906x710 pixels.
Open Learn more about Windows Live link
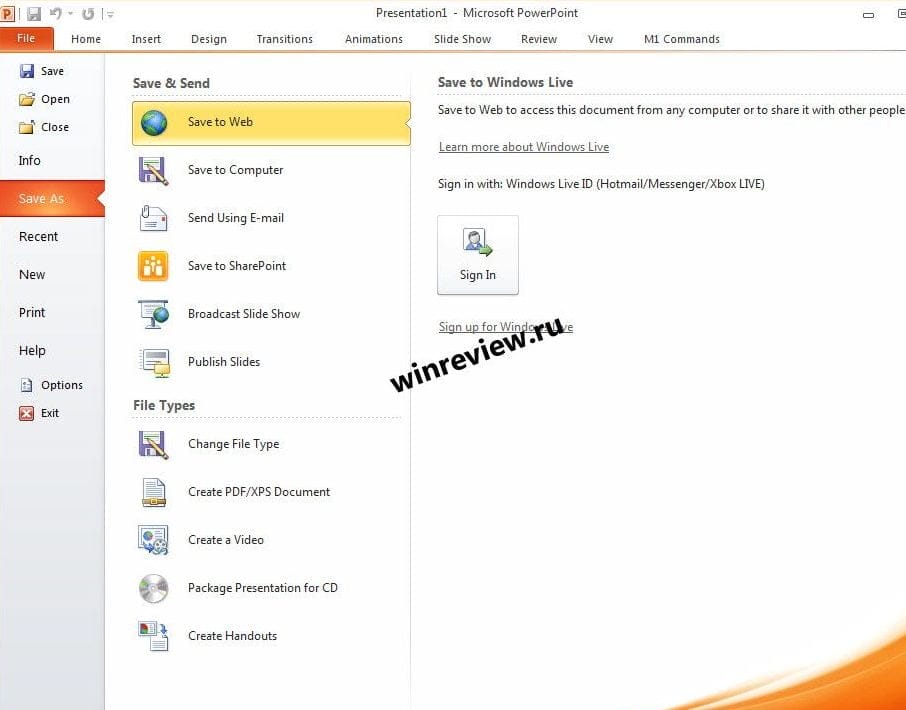pyautogui.click(x=523, y=147)
